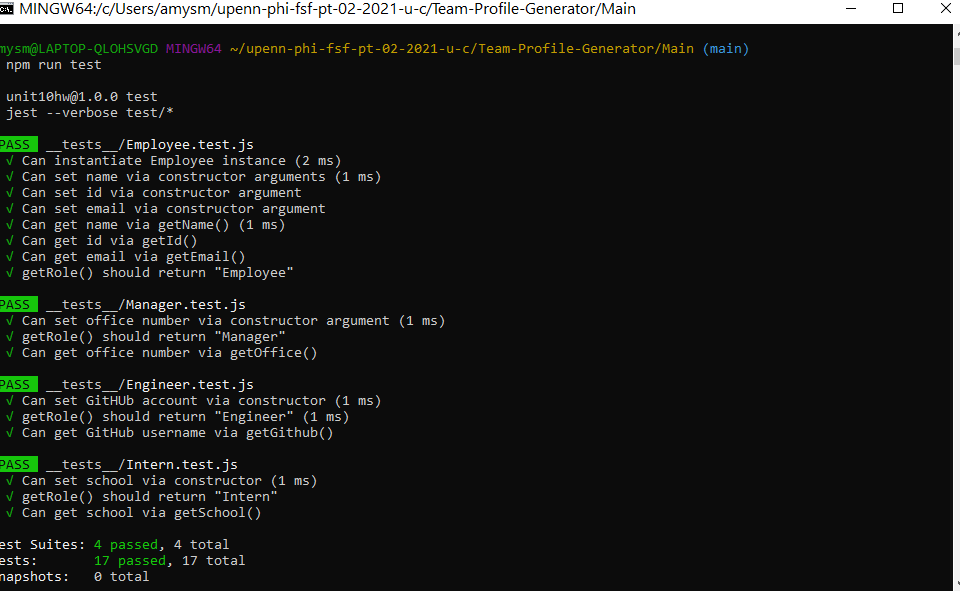Open the window system menu via terminal icon
Screen dimensions: 960x591
click(10, 9)
